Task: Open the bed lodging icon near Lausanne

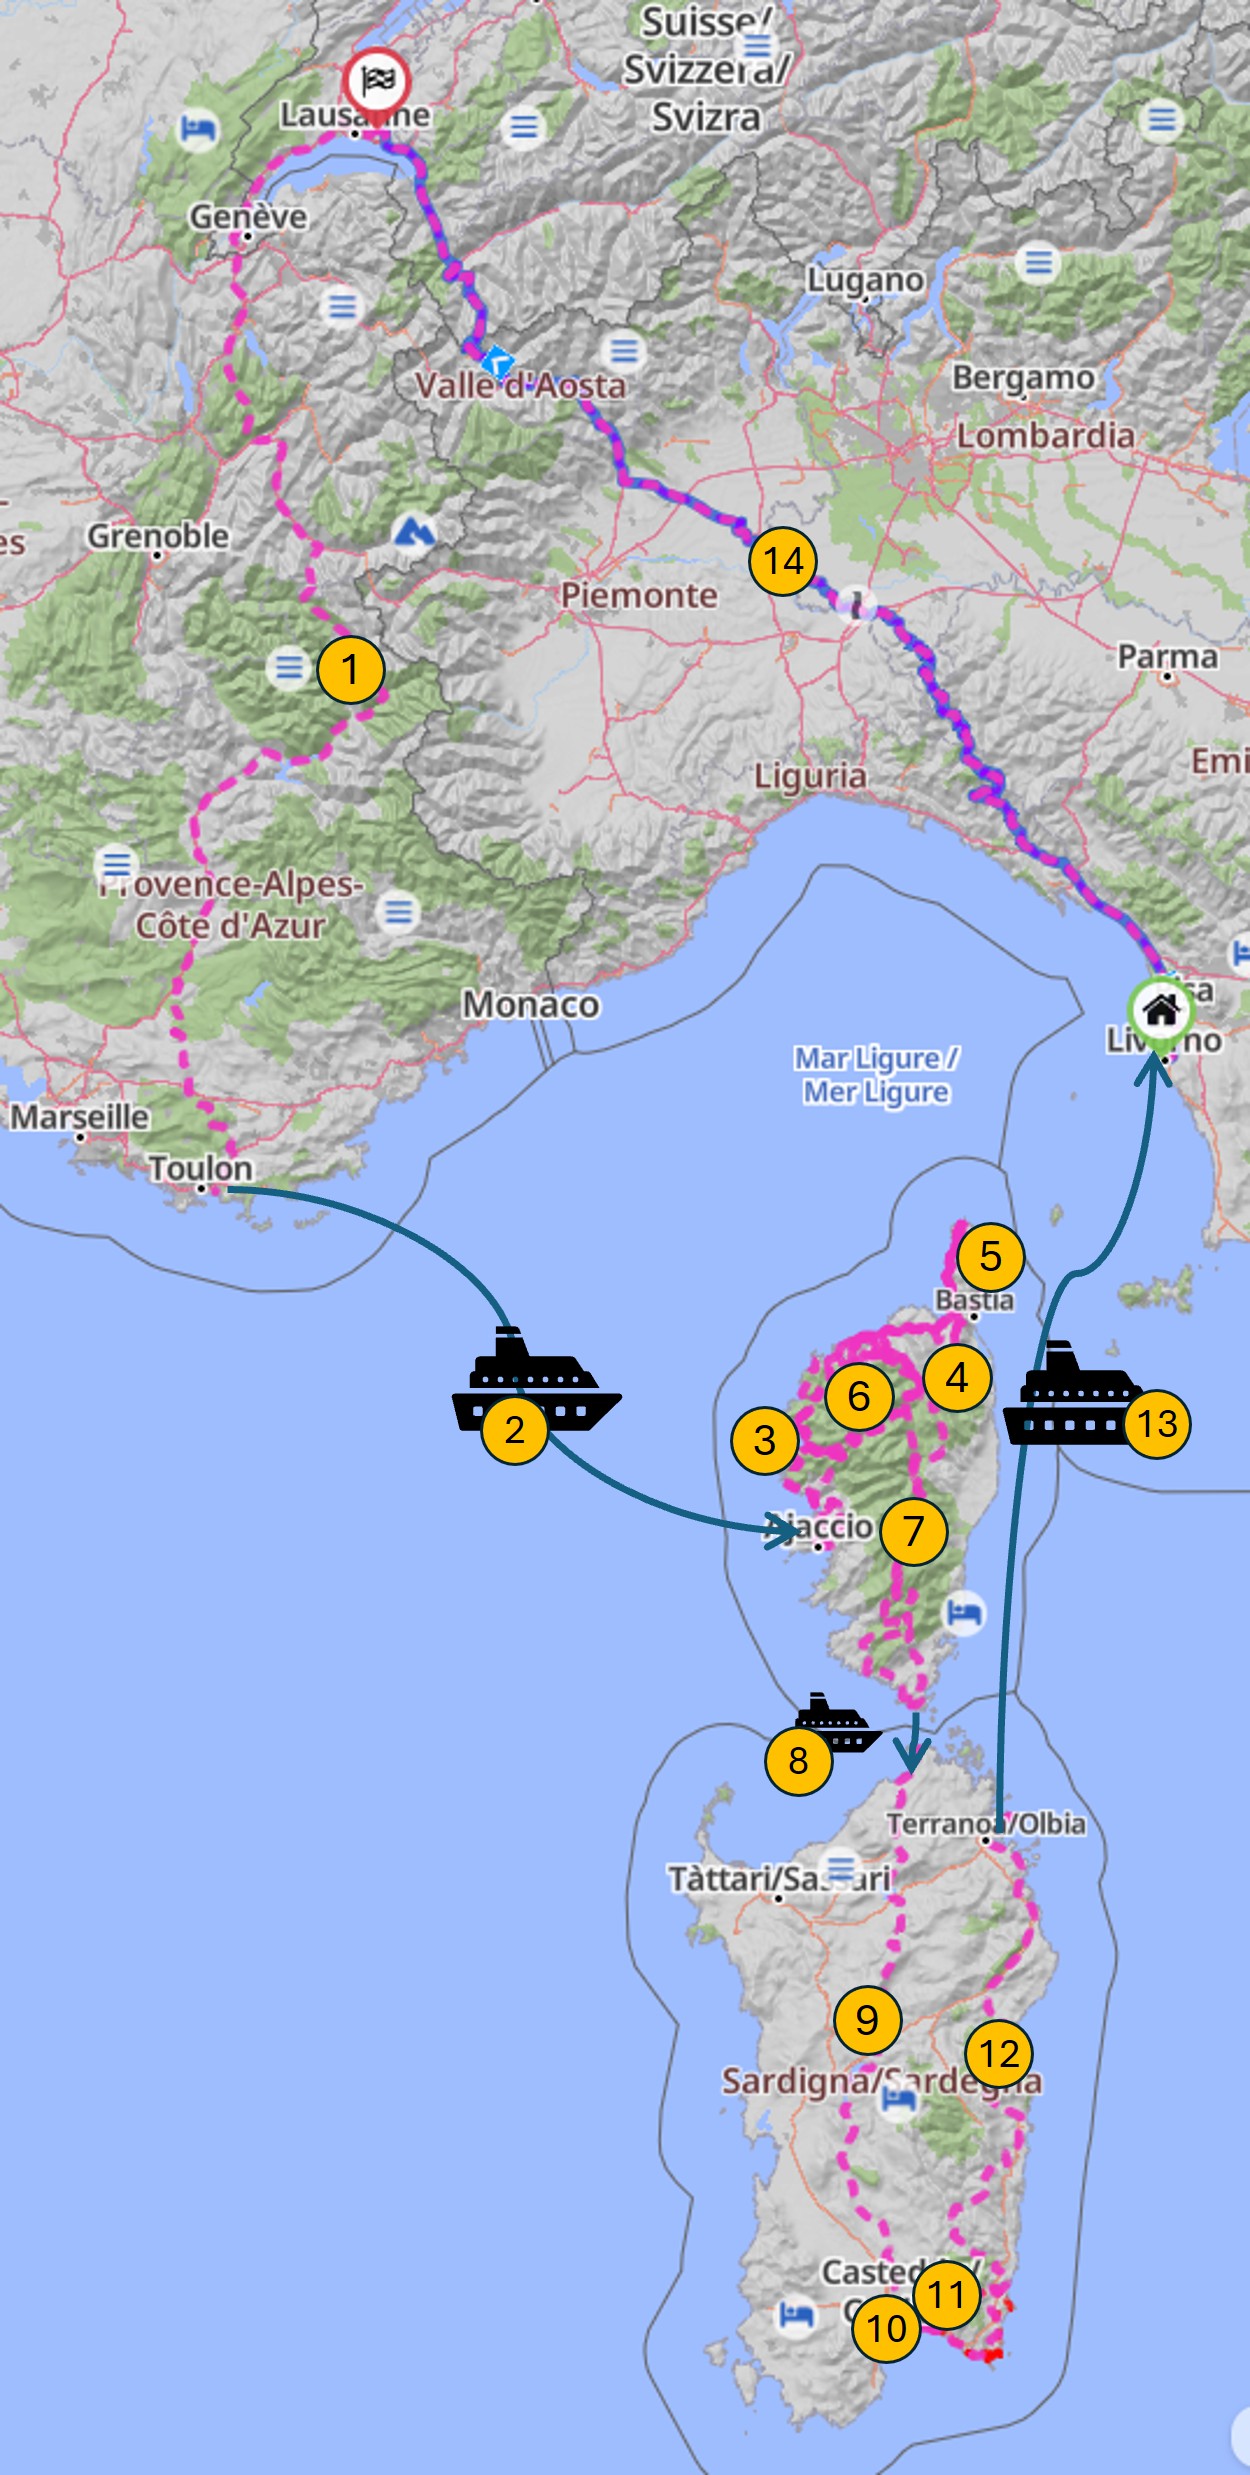Action: click(197, 129)
